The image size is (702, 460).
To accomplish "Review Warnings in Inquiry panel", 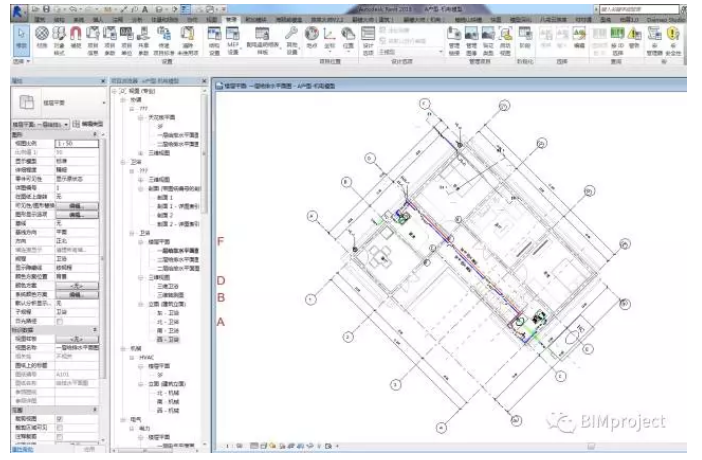I will 634,37.
